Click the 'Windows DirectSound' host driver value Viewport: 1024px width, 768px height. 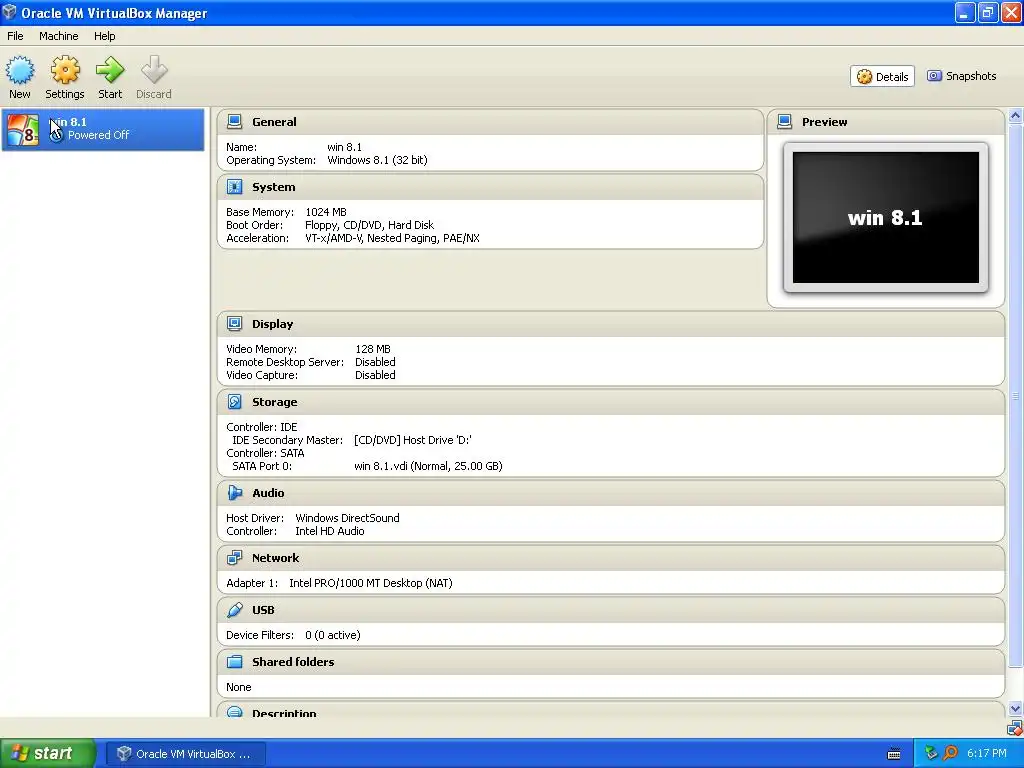(x=347, y=518)
